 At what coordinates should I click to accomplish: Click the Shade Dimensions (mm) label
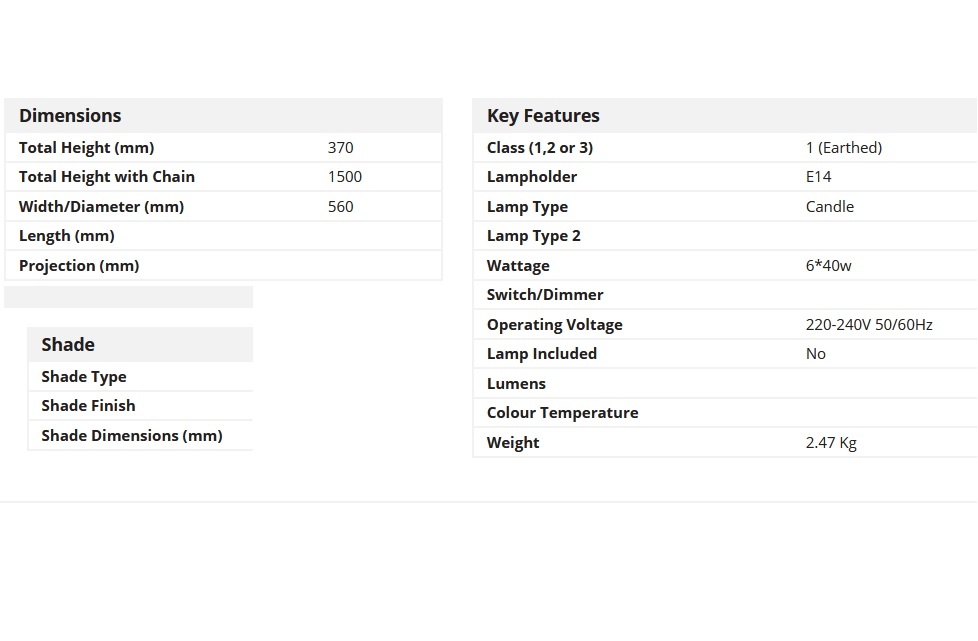[x=132, y=435]
